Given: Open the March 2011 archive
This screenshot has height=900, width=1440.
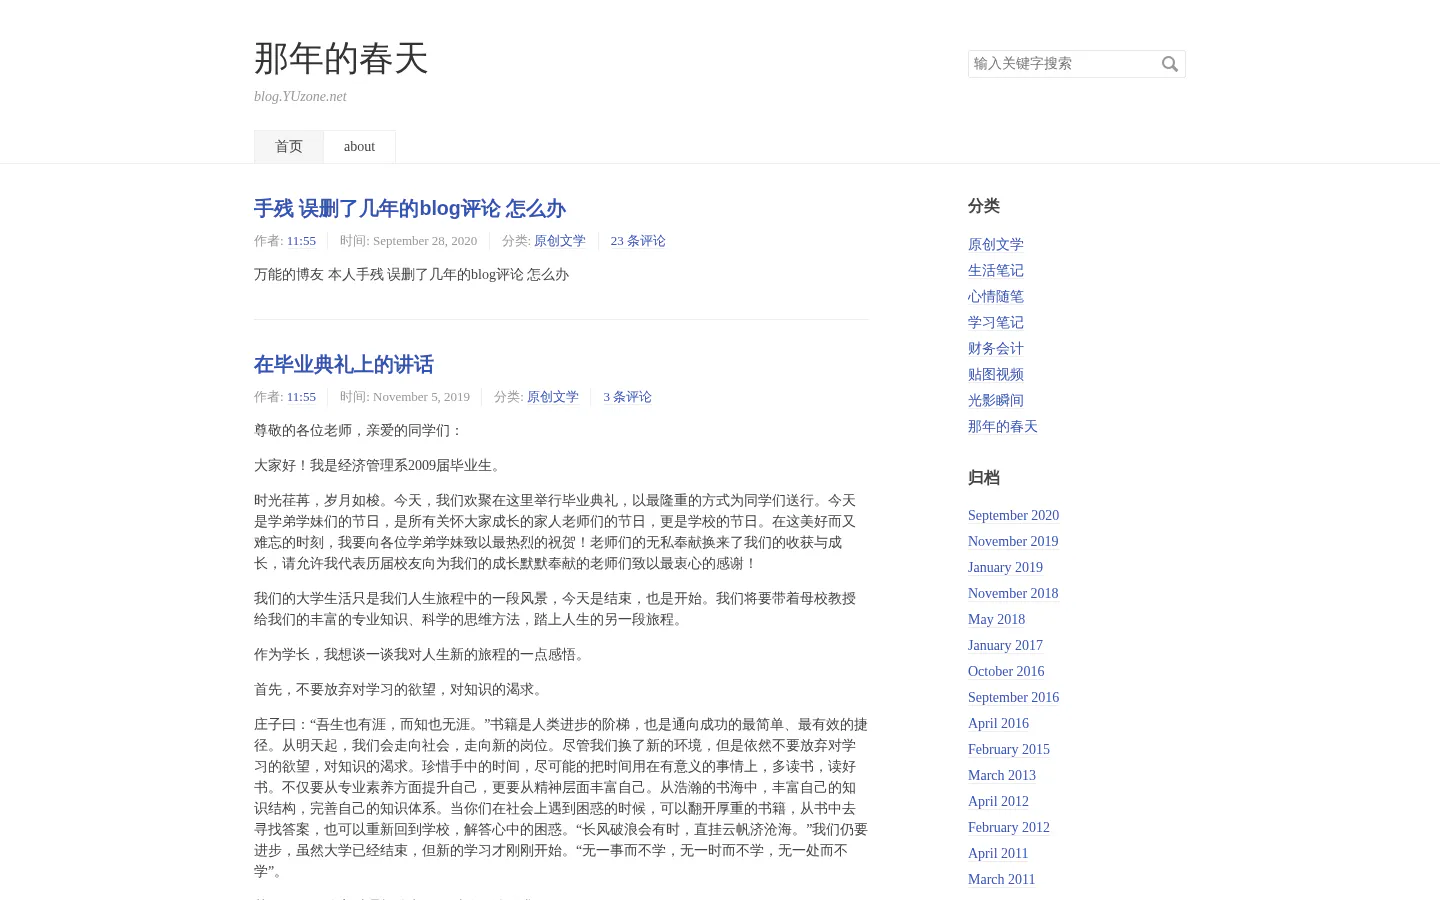Looking at the screenshot, I should point(1001,880).
